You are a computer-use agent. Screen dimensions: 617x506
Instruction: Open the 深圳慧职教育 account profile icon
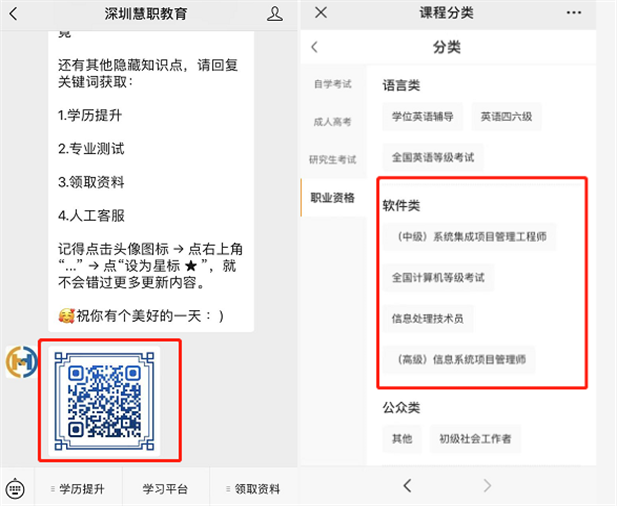click(x=275, y=14)
